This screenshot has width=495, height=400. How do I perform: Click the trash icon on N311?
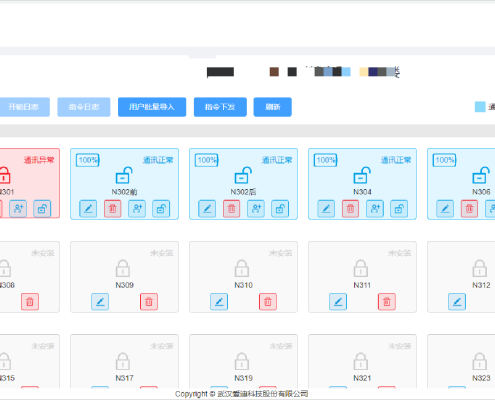[387, 302]
